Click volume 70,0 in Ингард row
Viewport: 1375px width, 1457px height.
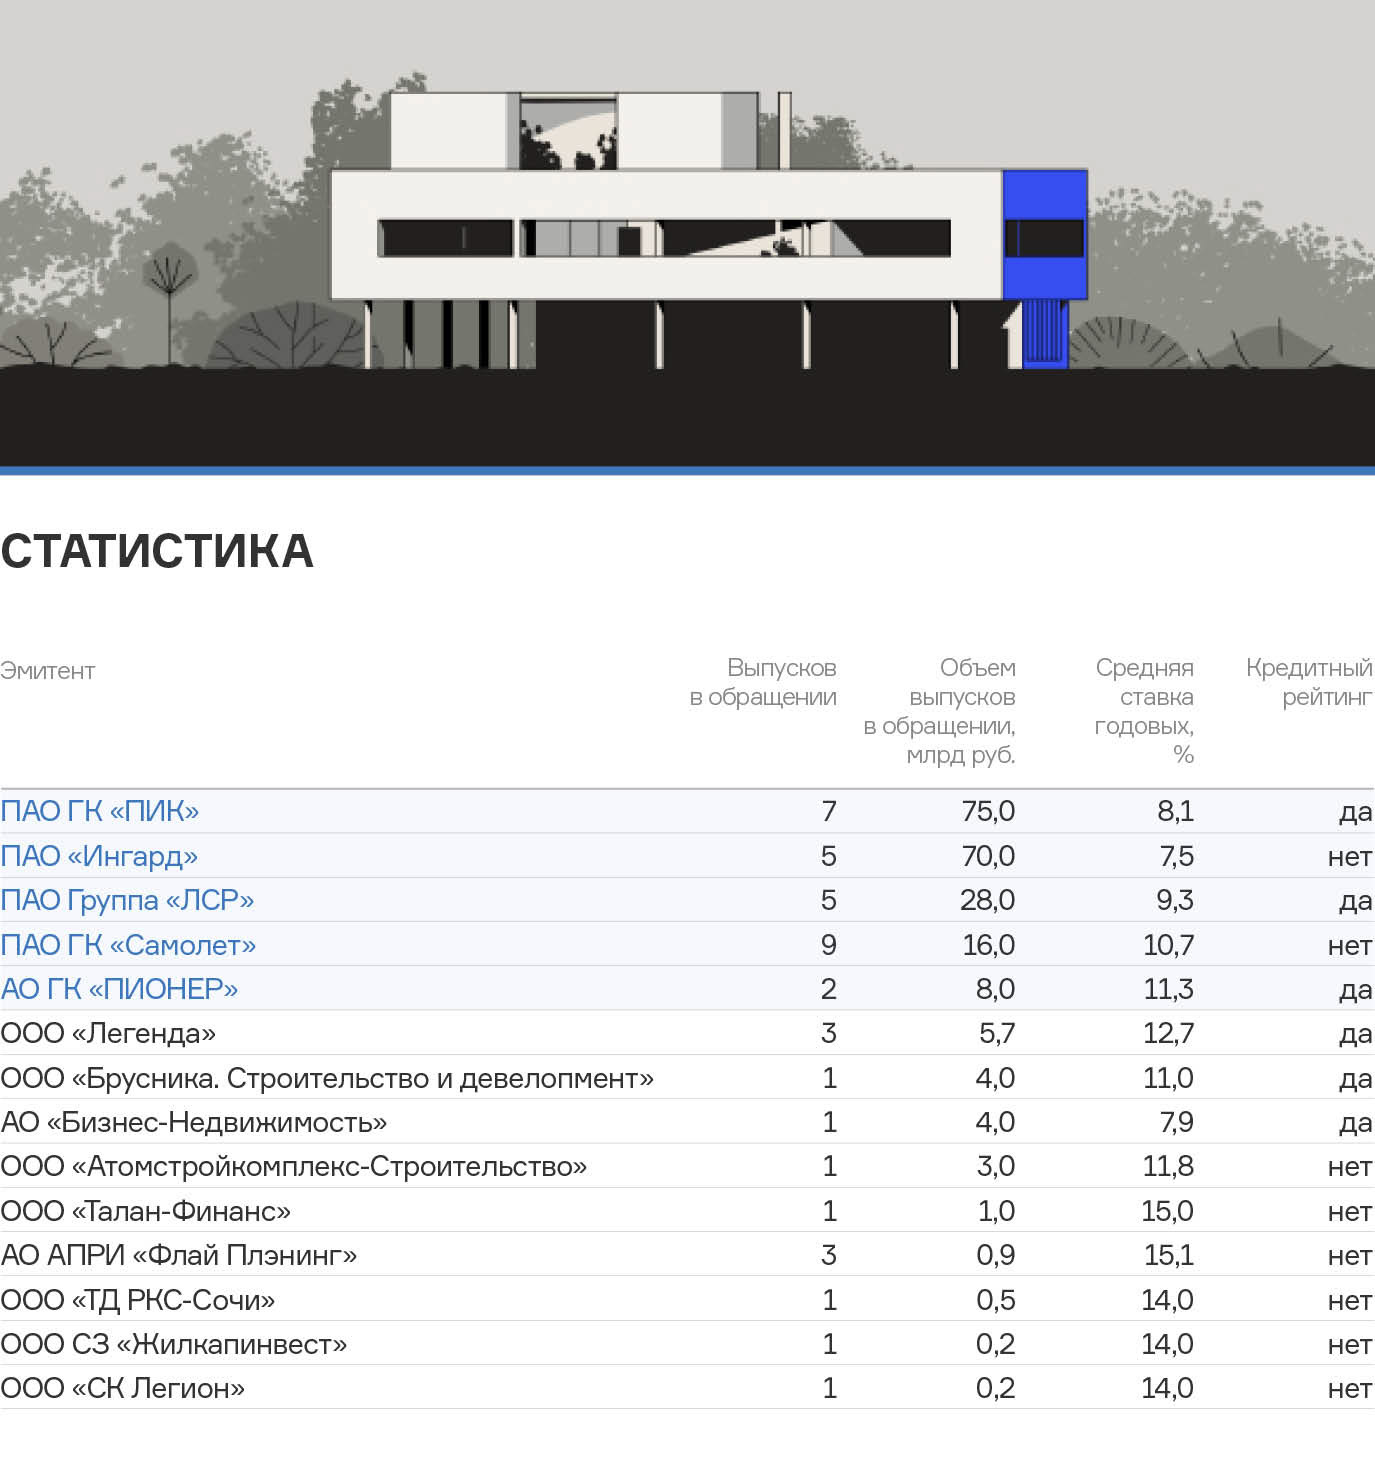[x=988, y=856]
